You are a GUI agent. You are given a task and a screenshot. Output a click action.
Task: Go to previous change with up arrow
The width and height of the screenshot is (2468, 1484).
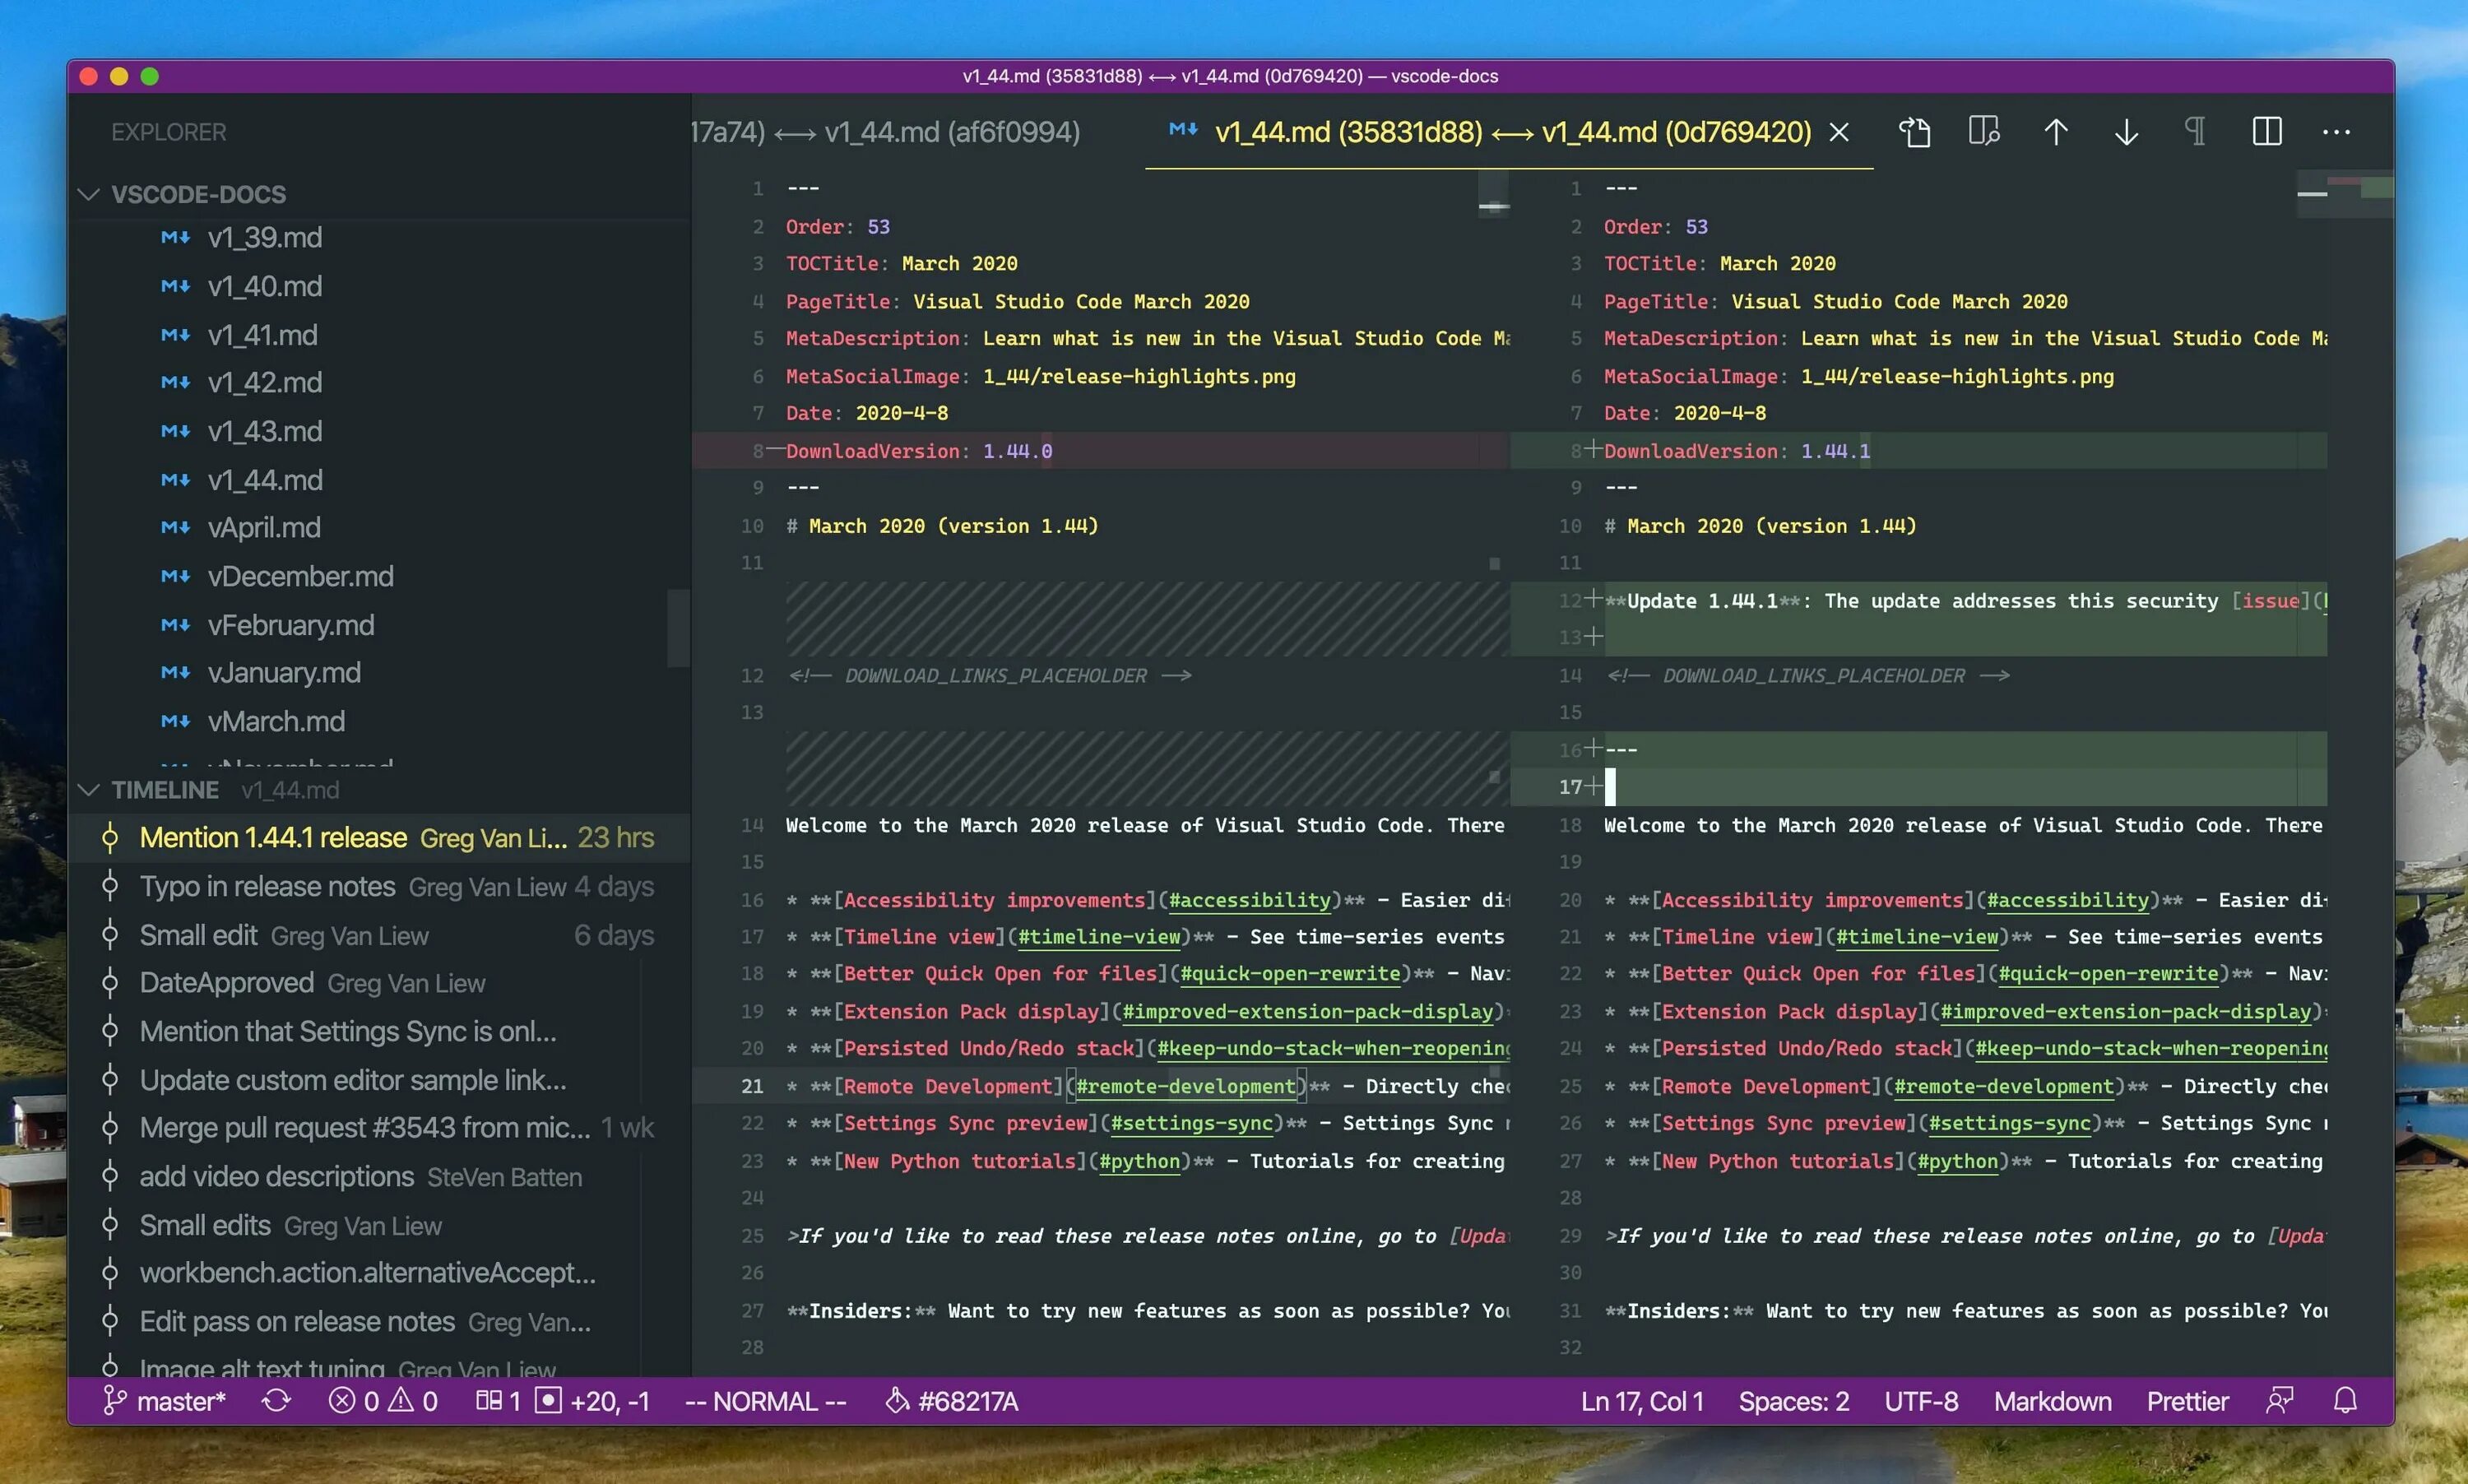click(2056, 132)
